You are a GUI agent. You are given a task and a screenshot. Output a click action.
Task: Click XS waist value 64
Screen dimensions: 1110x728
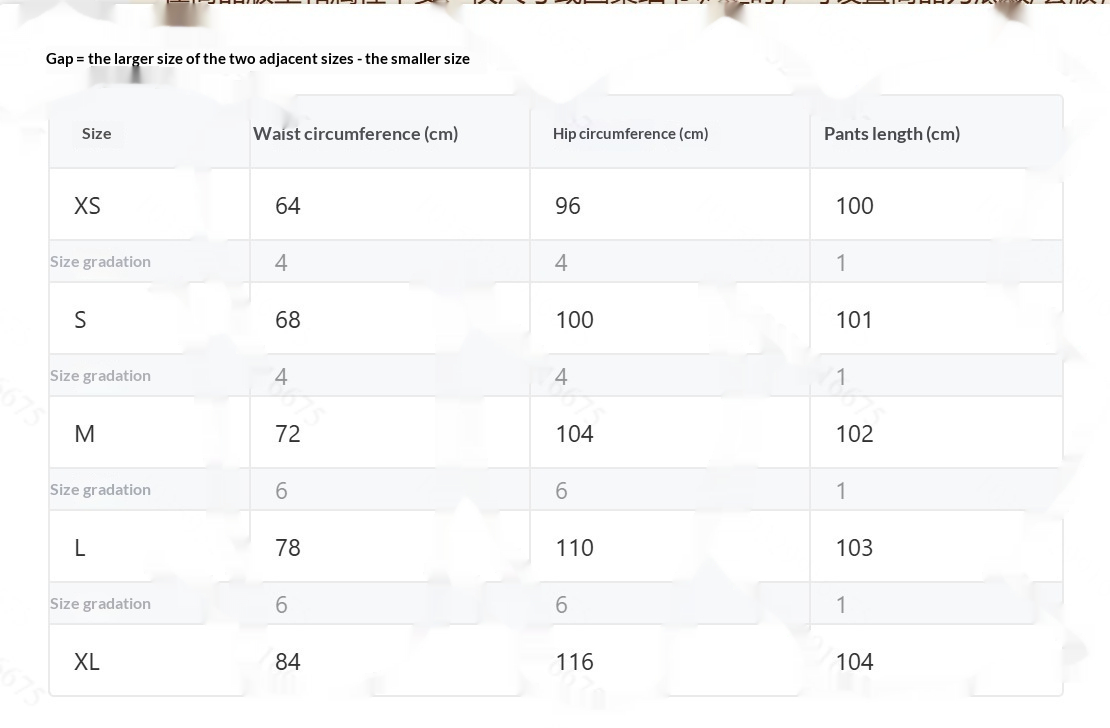(288, 205)
